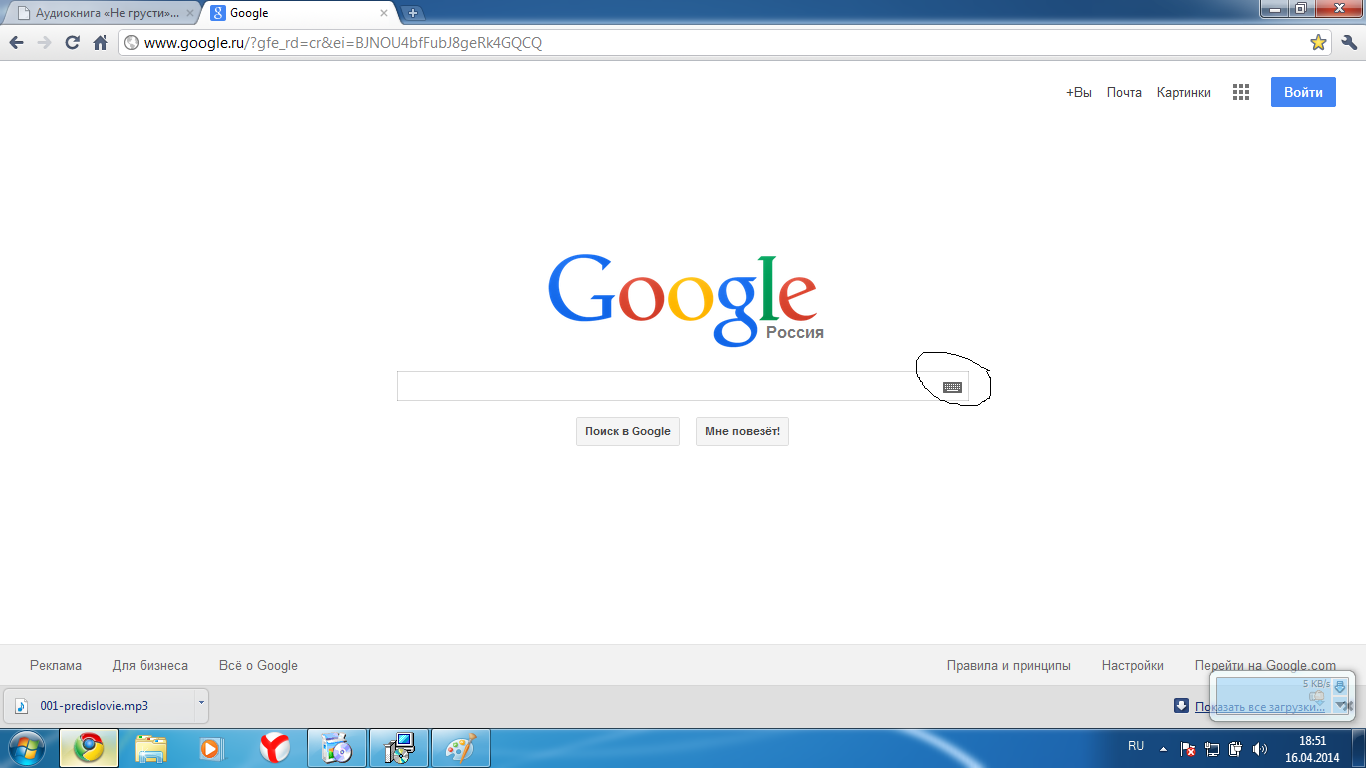Click the address bar URL

(343, 43)
